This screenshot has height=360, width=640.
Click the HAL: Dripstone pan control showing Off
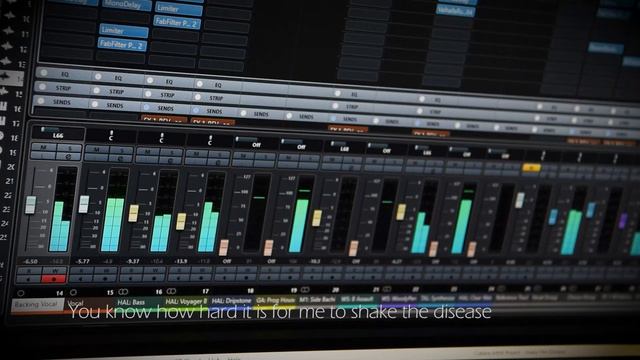tap(256, 142)
